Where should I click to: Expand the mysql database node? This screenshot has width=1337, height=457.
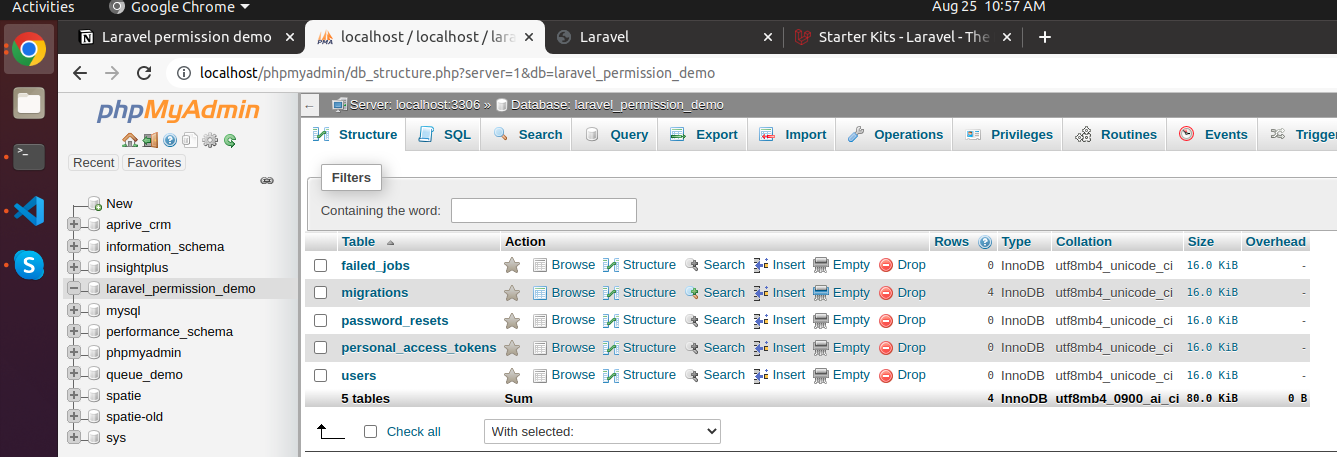tap(74, 310)
